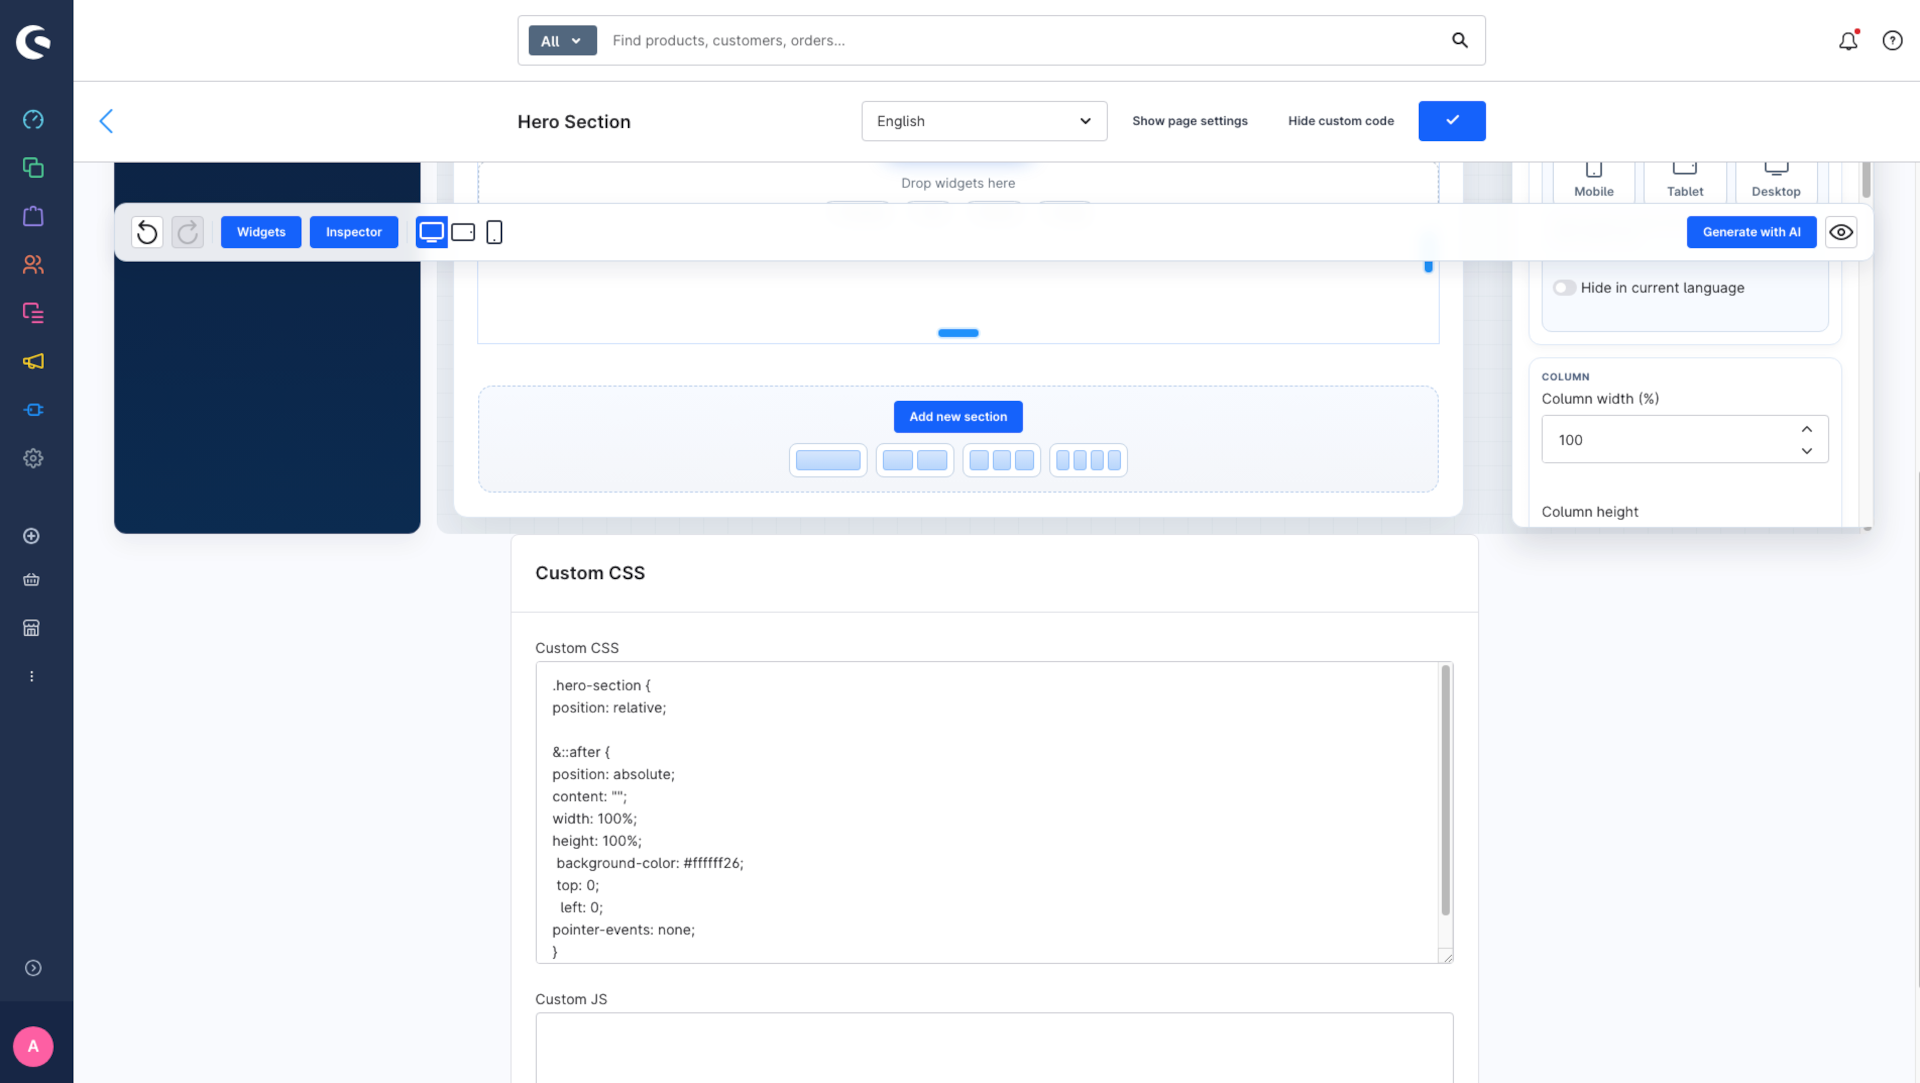Image resolution: width=1920 pixels, height=1083 pixels.
Task: Click Hide custom code
Action: click(1341, 121)
